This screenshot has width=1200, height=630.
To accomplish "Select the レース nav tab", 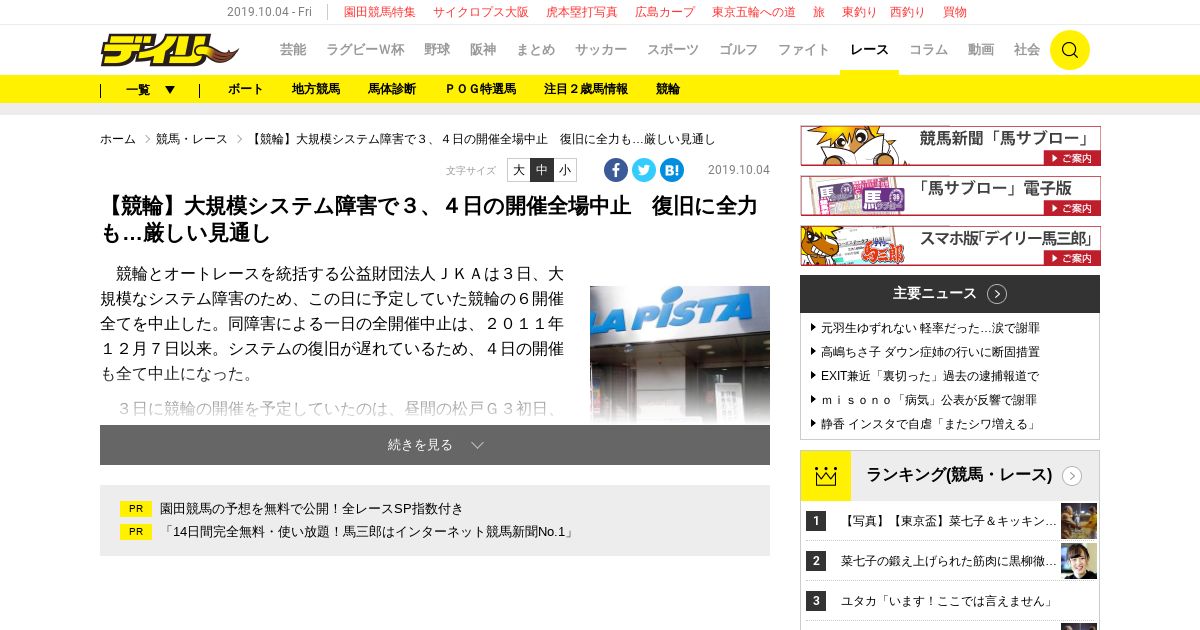I will (x=869, y=50).
